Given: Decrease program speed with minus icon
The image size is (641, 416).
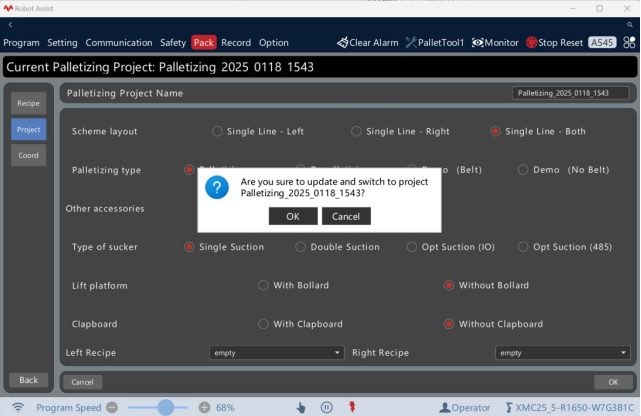Looking at the screenshot, I should click(112, 407).
